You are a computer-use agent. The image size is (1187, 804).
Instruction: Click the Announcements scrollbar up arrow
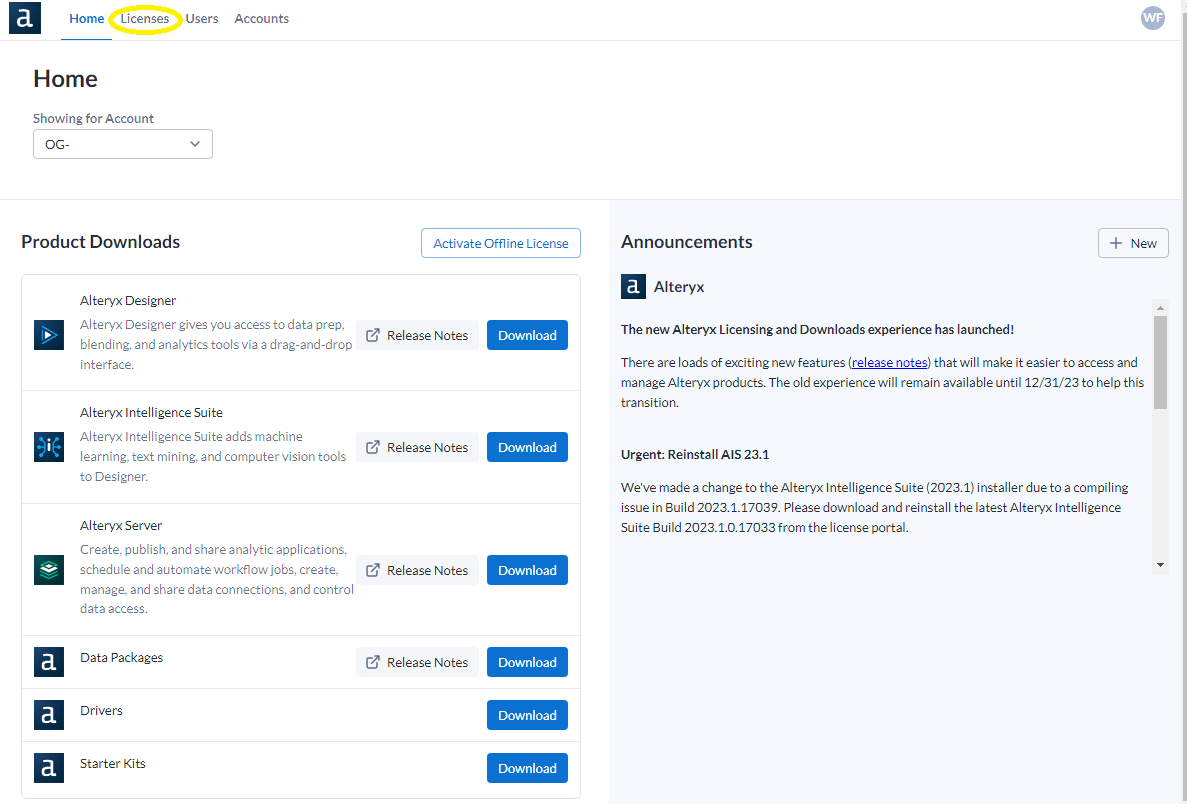pos(1160,307)
